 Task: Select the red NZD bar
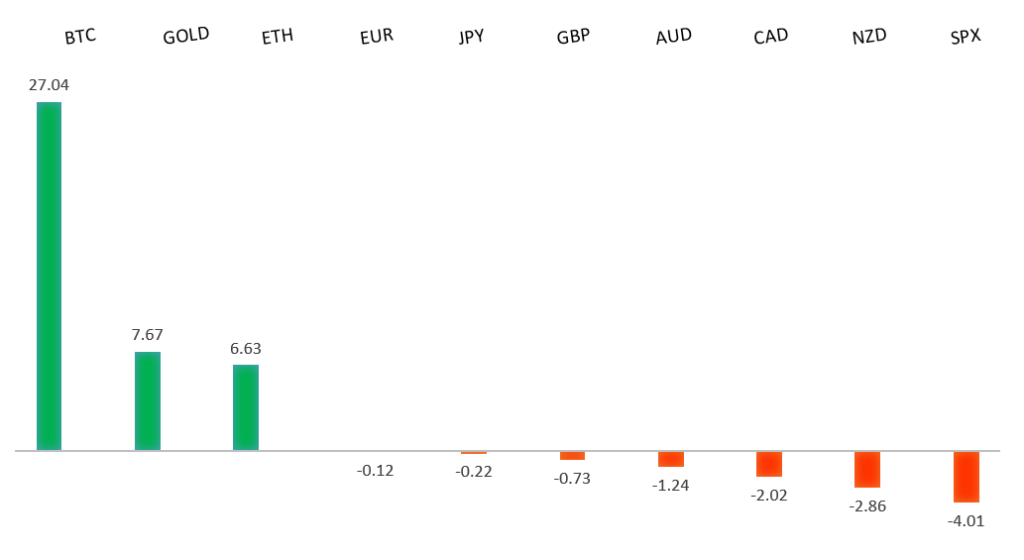click(x=867, y=469)
